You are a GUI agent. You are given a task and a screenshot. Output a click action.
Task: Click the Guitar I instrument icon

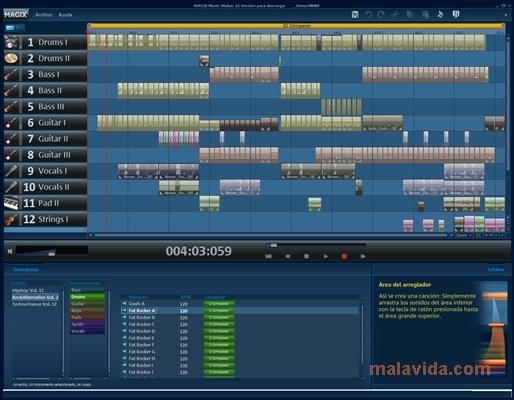coord(11,123)
